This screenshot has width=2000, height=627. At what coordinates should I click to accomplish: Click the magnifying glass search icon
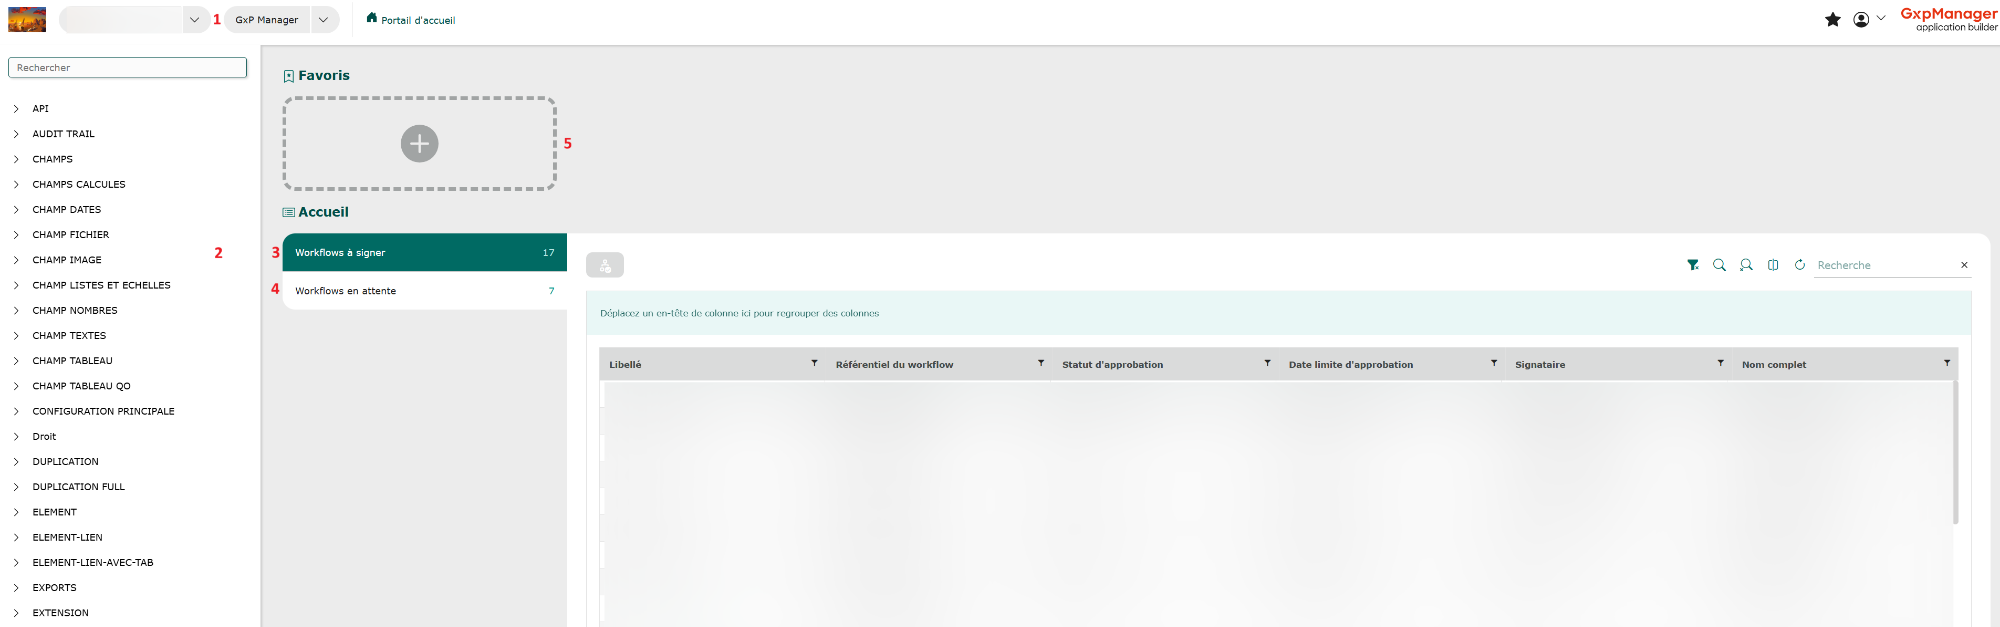point(1719,265)
